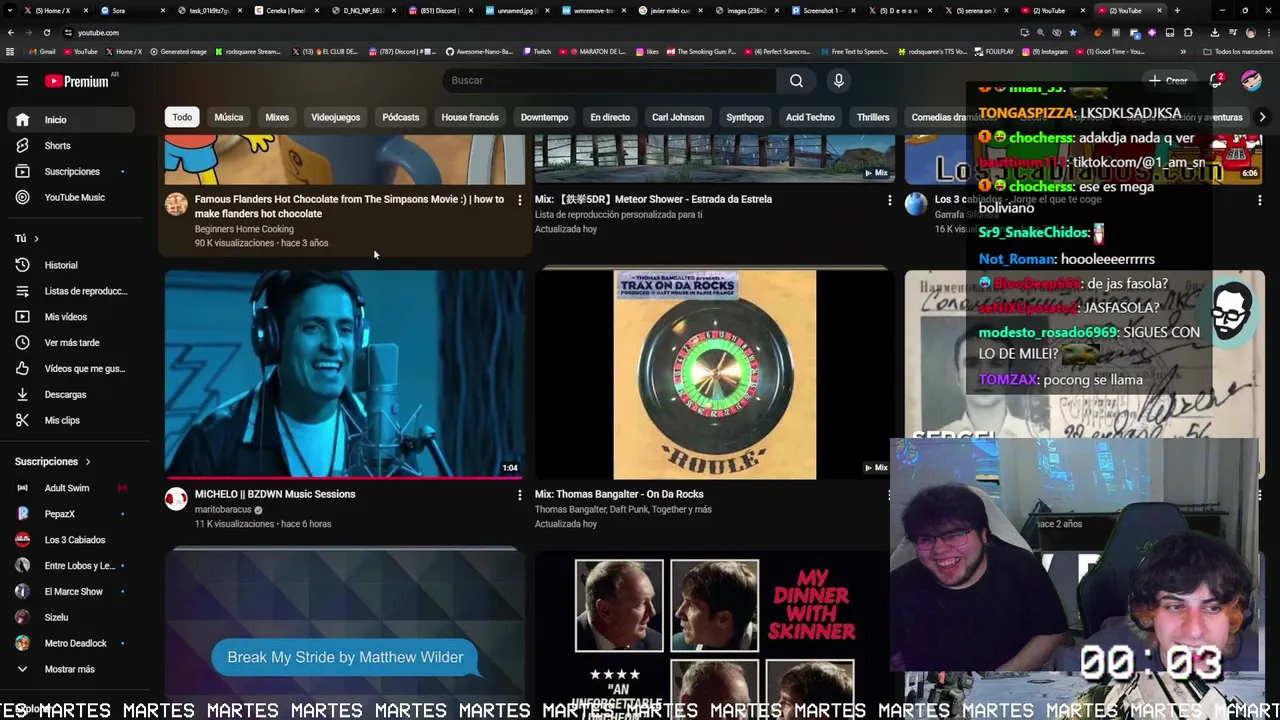
Task: Click the search magnifier button
Action: (x=796, y=81)
